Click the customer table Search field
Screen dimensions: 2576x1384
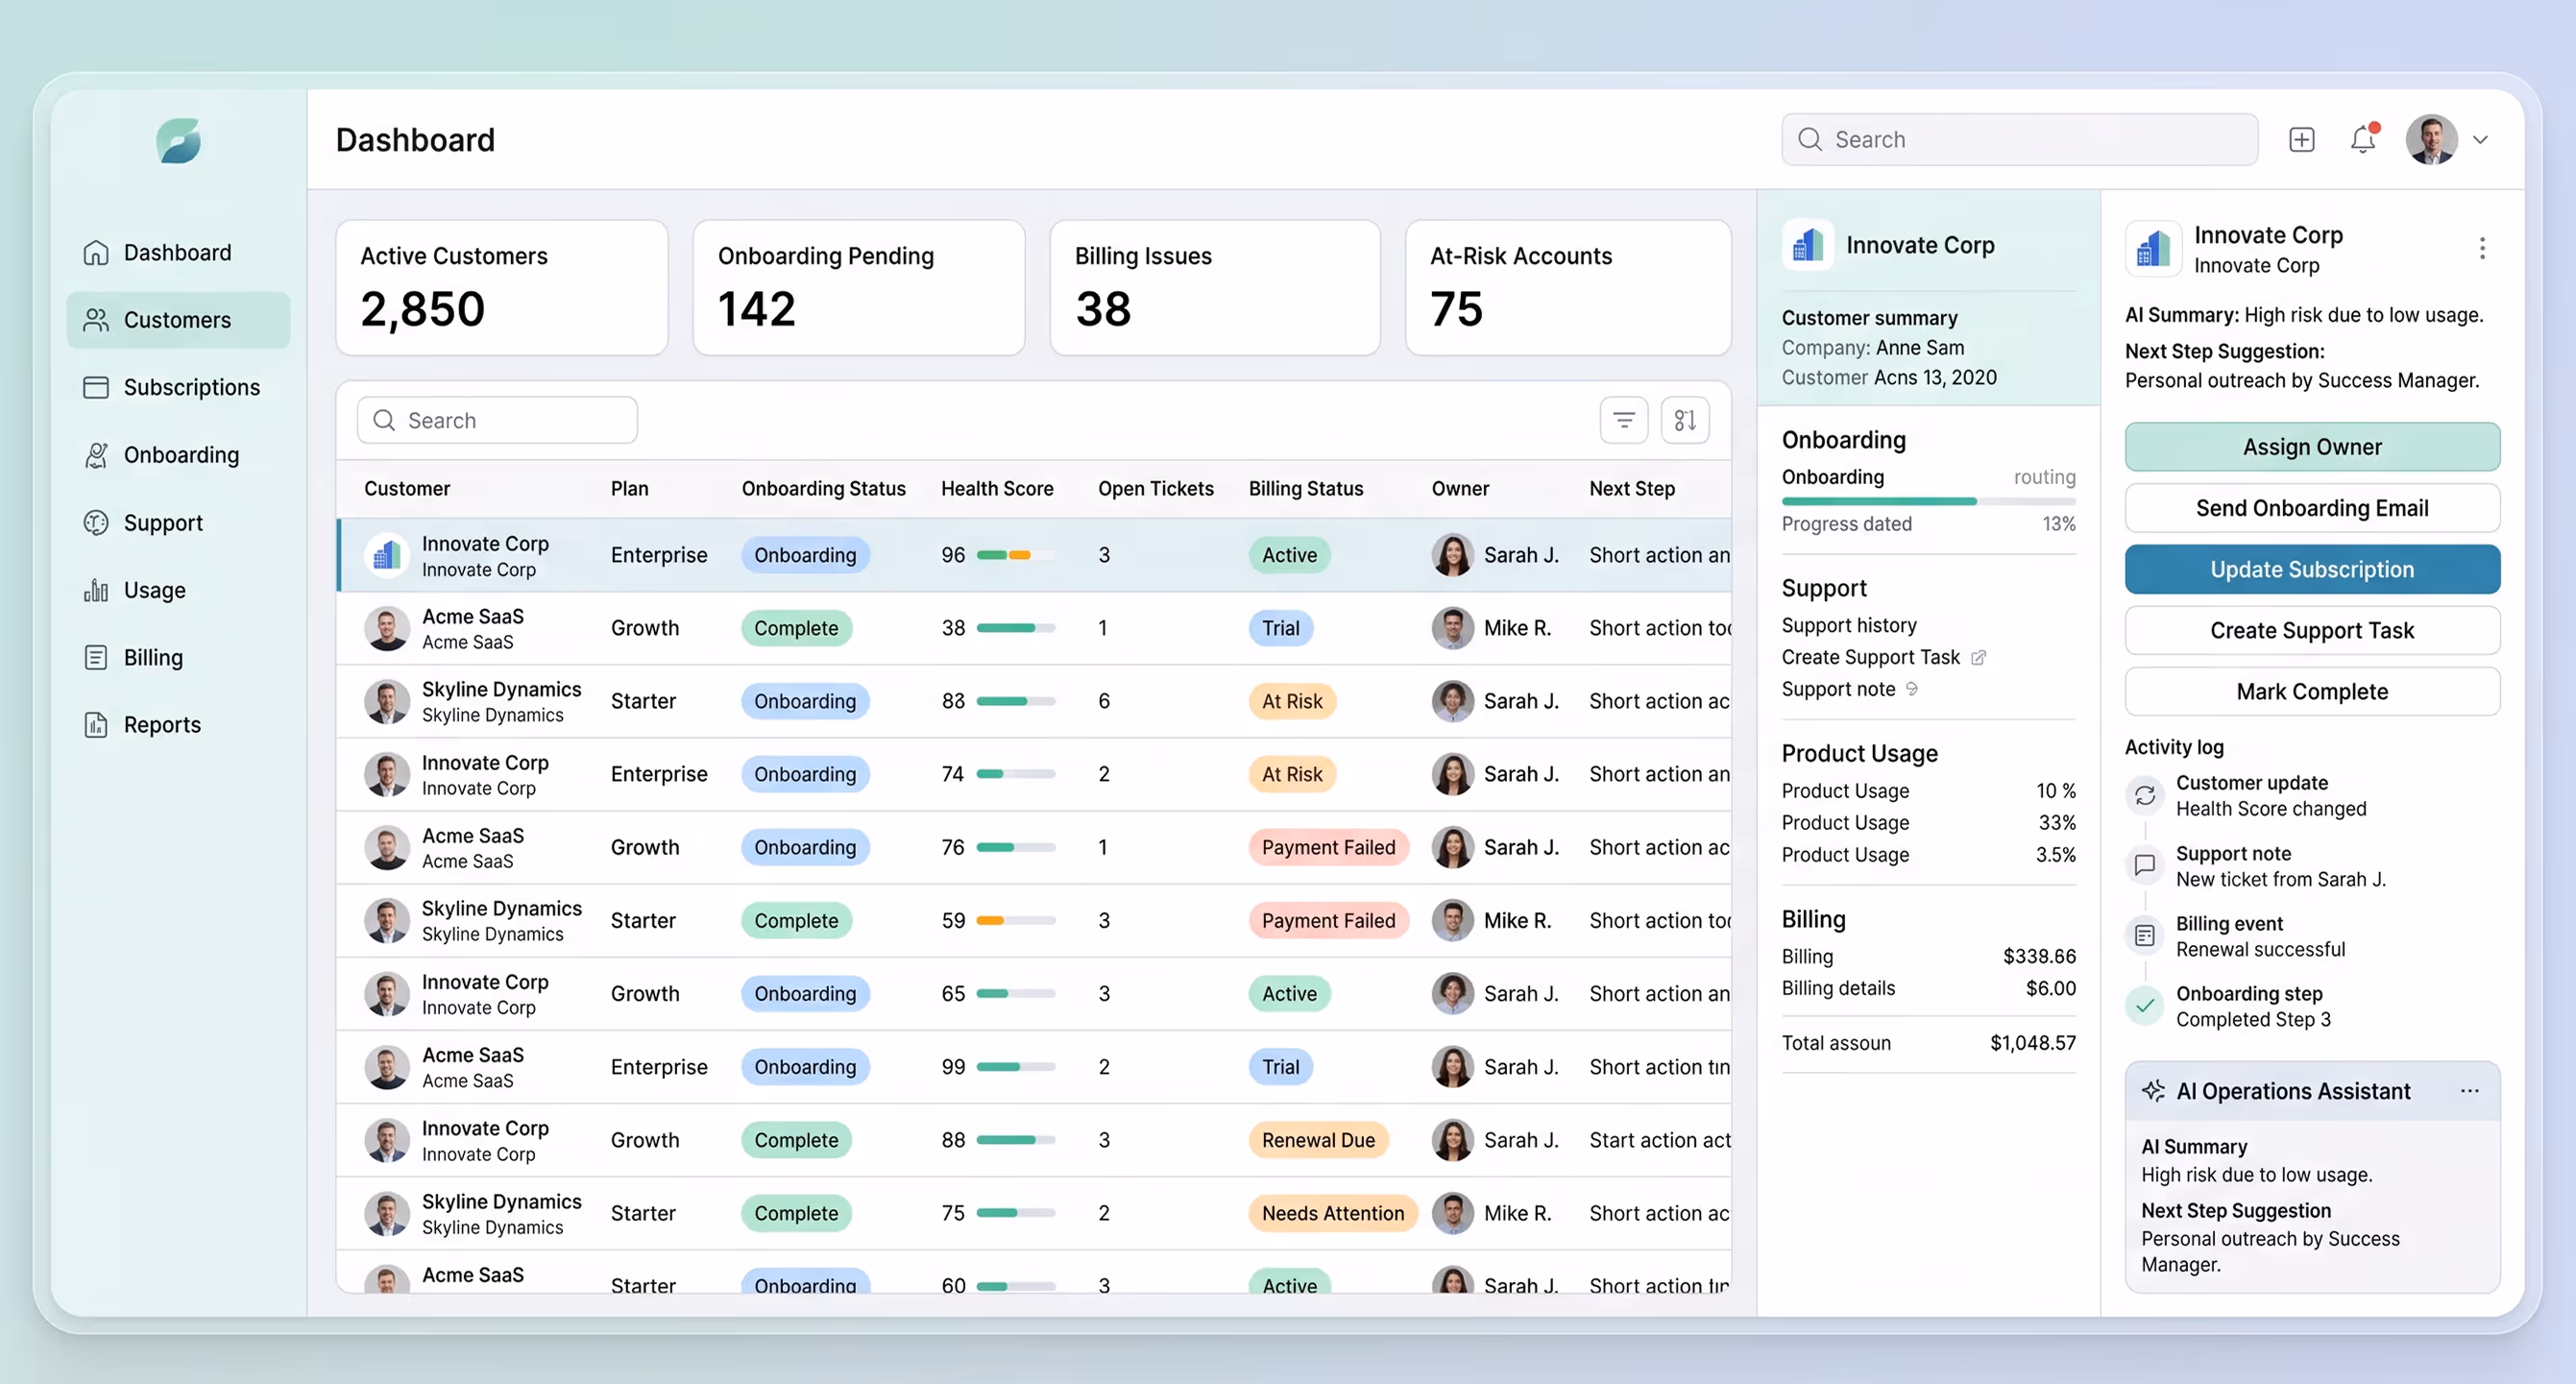point(497,420)
